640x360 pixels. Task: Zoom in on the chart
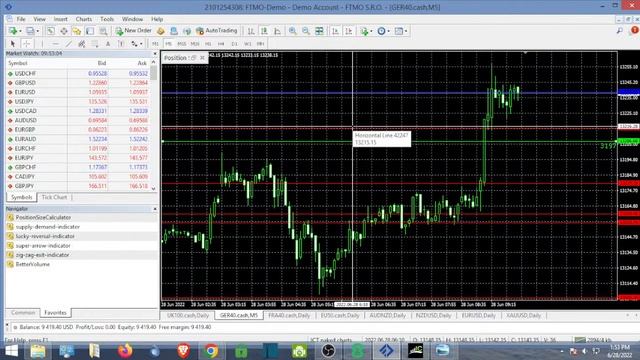293,31
